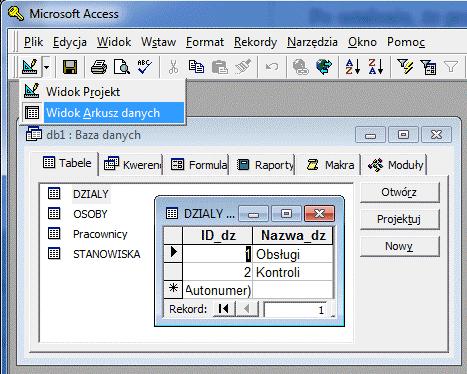Open the Widok menu
Viewport: 467px width, 374px height.
(114, 42)
